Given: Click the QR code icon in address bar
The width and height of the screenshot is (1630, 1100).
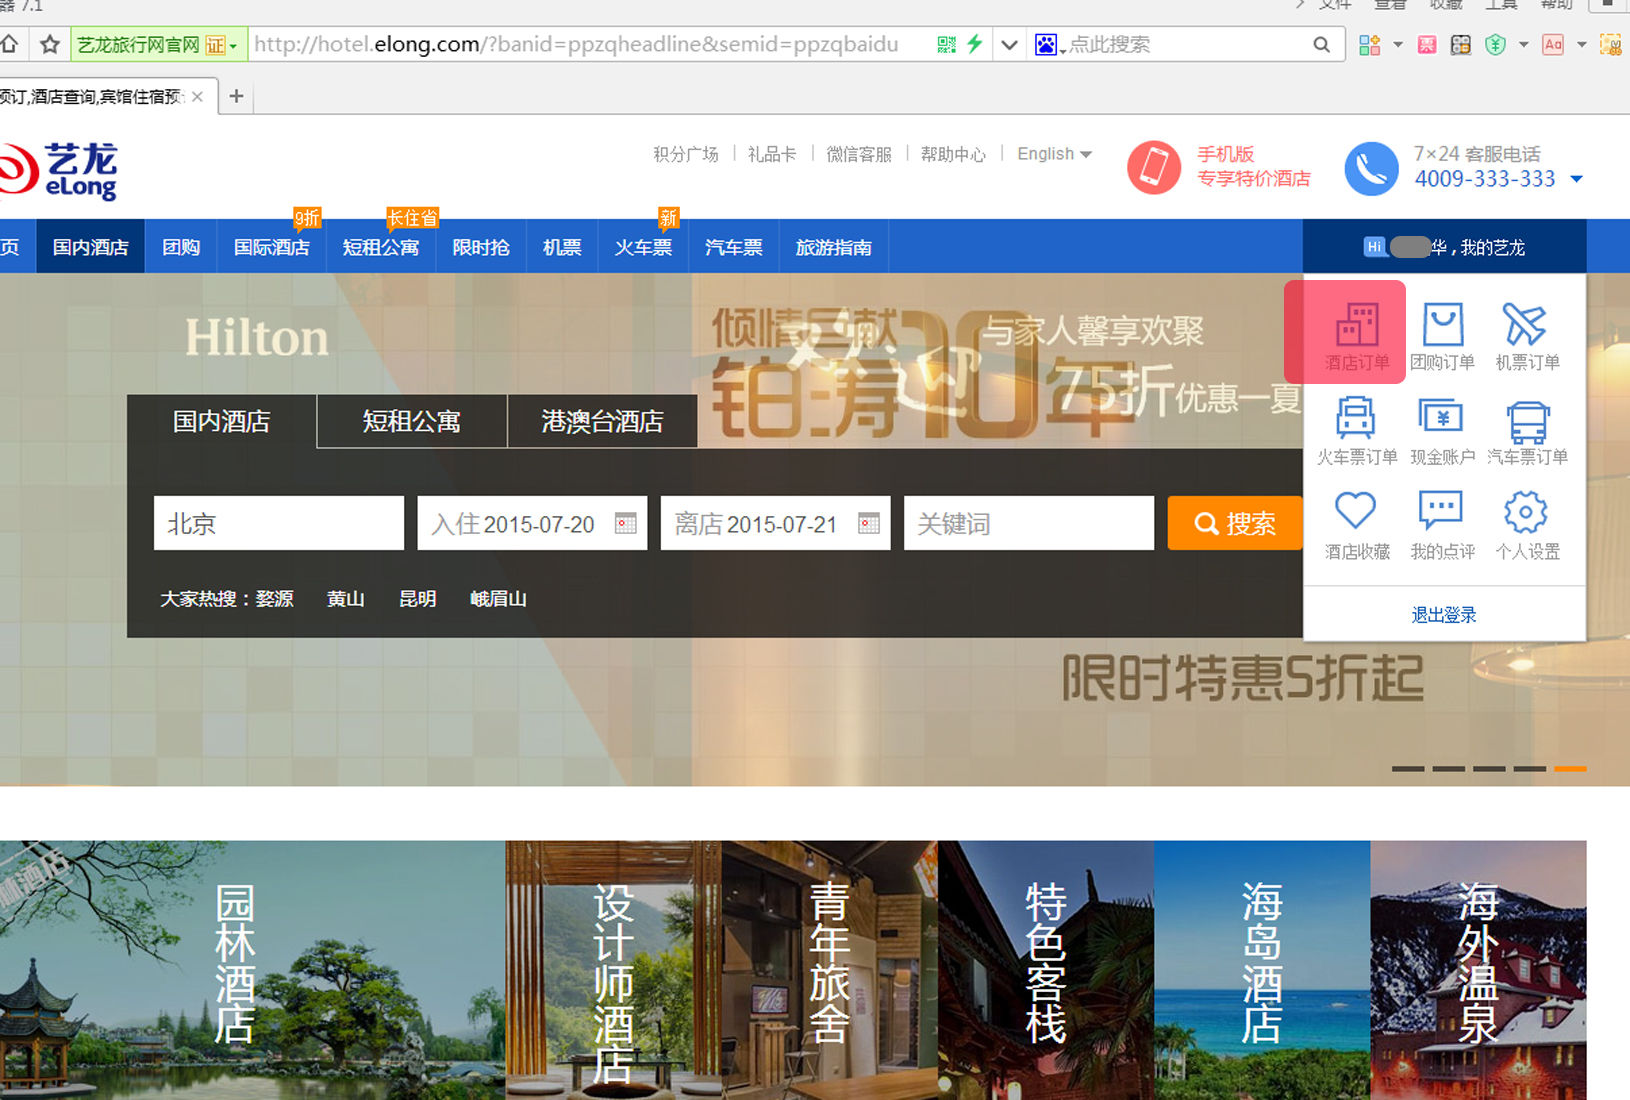Looking at the screenshot, I should [946, 44].
